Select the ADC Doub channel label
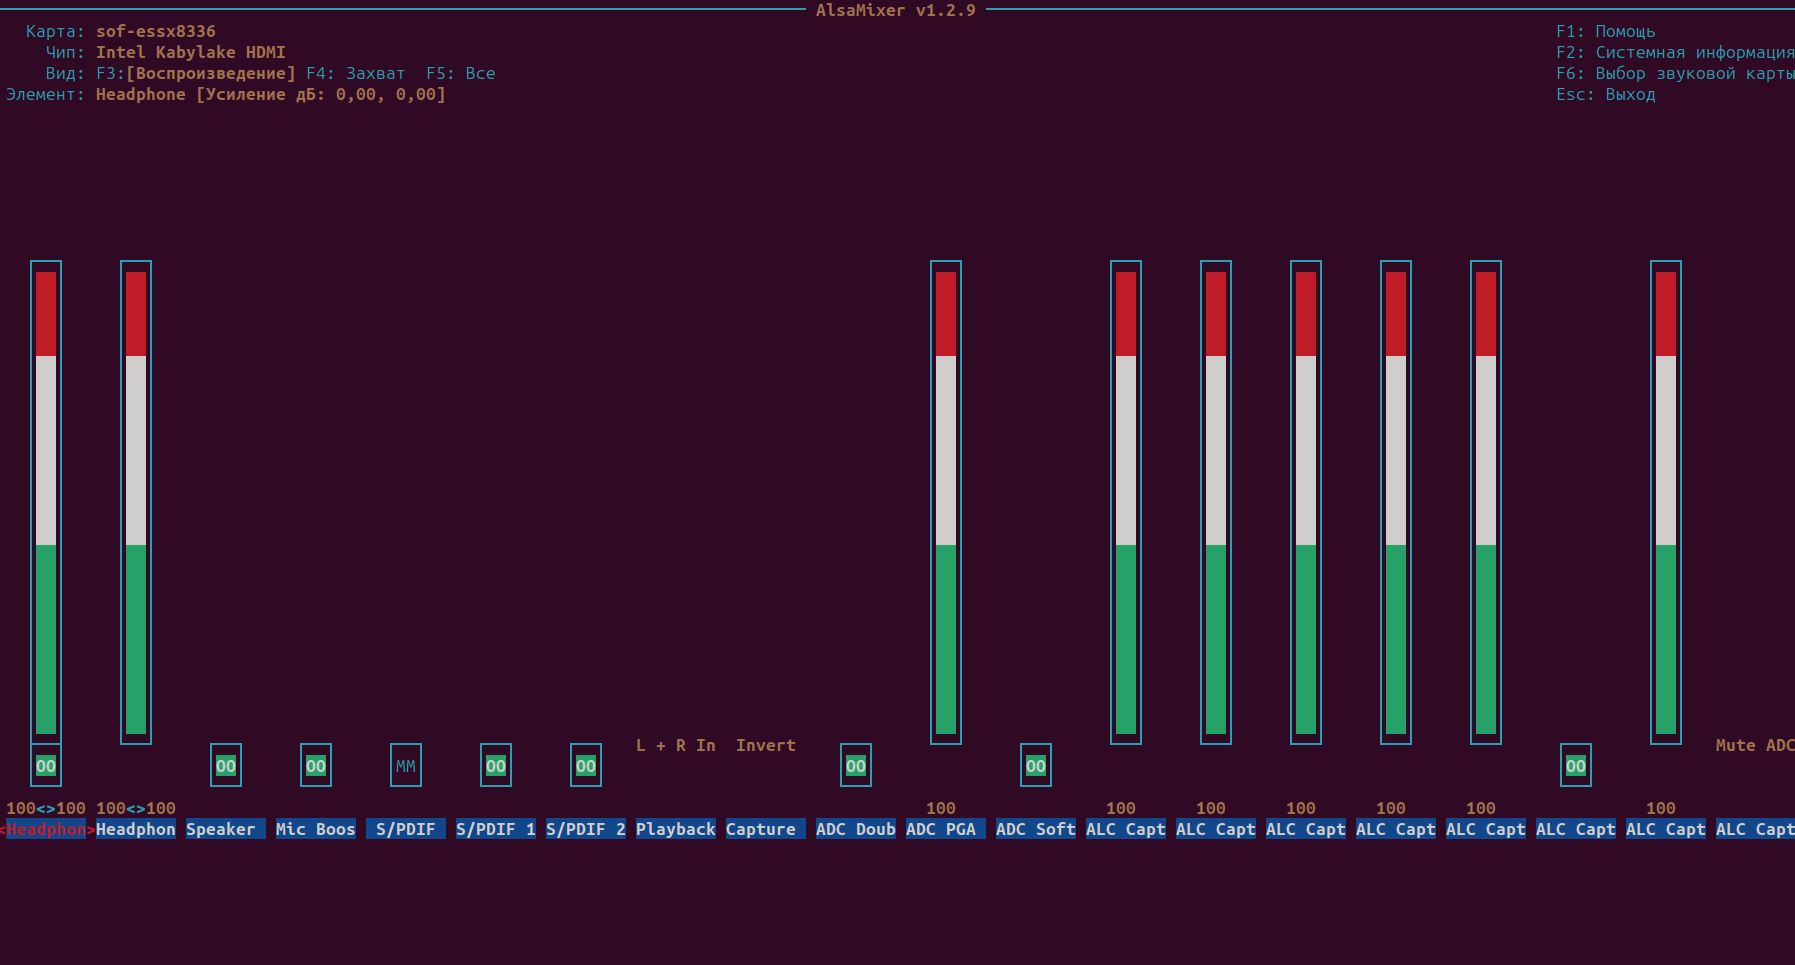This screenshot has height=965, width=1795. tap(856, 829)
